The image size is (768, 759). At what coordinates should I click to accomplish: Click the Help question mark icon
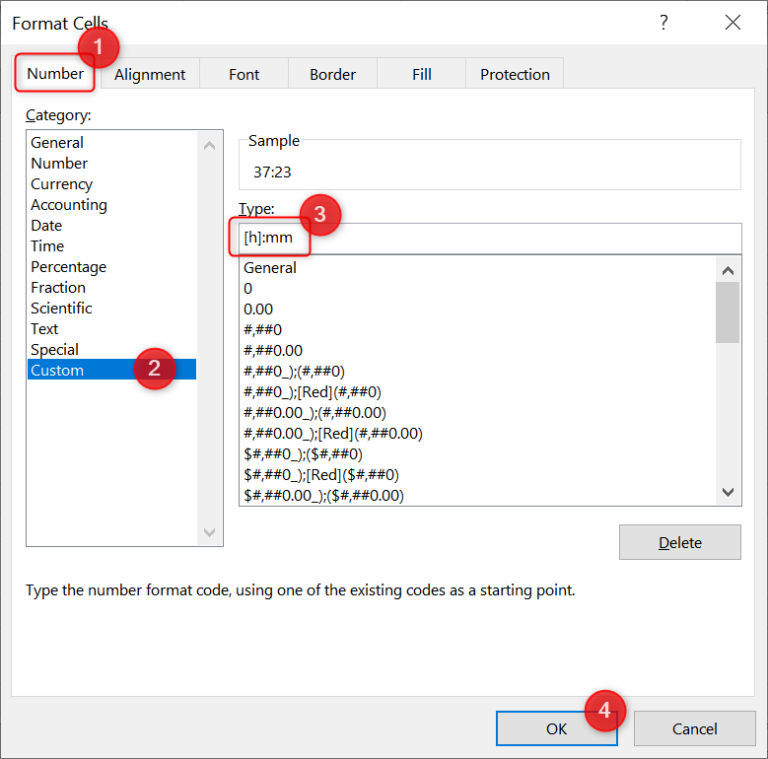[663, 23]
